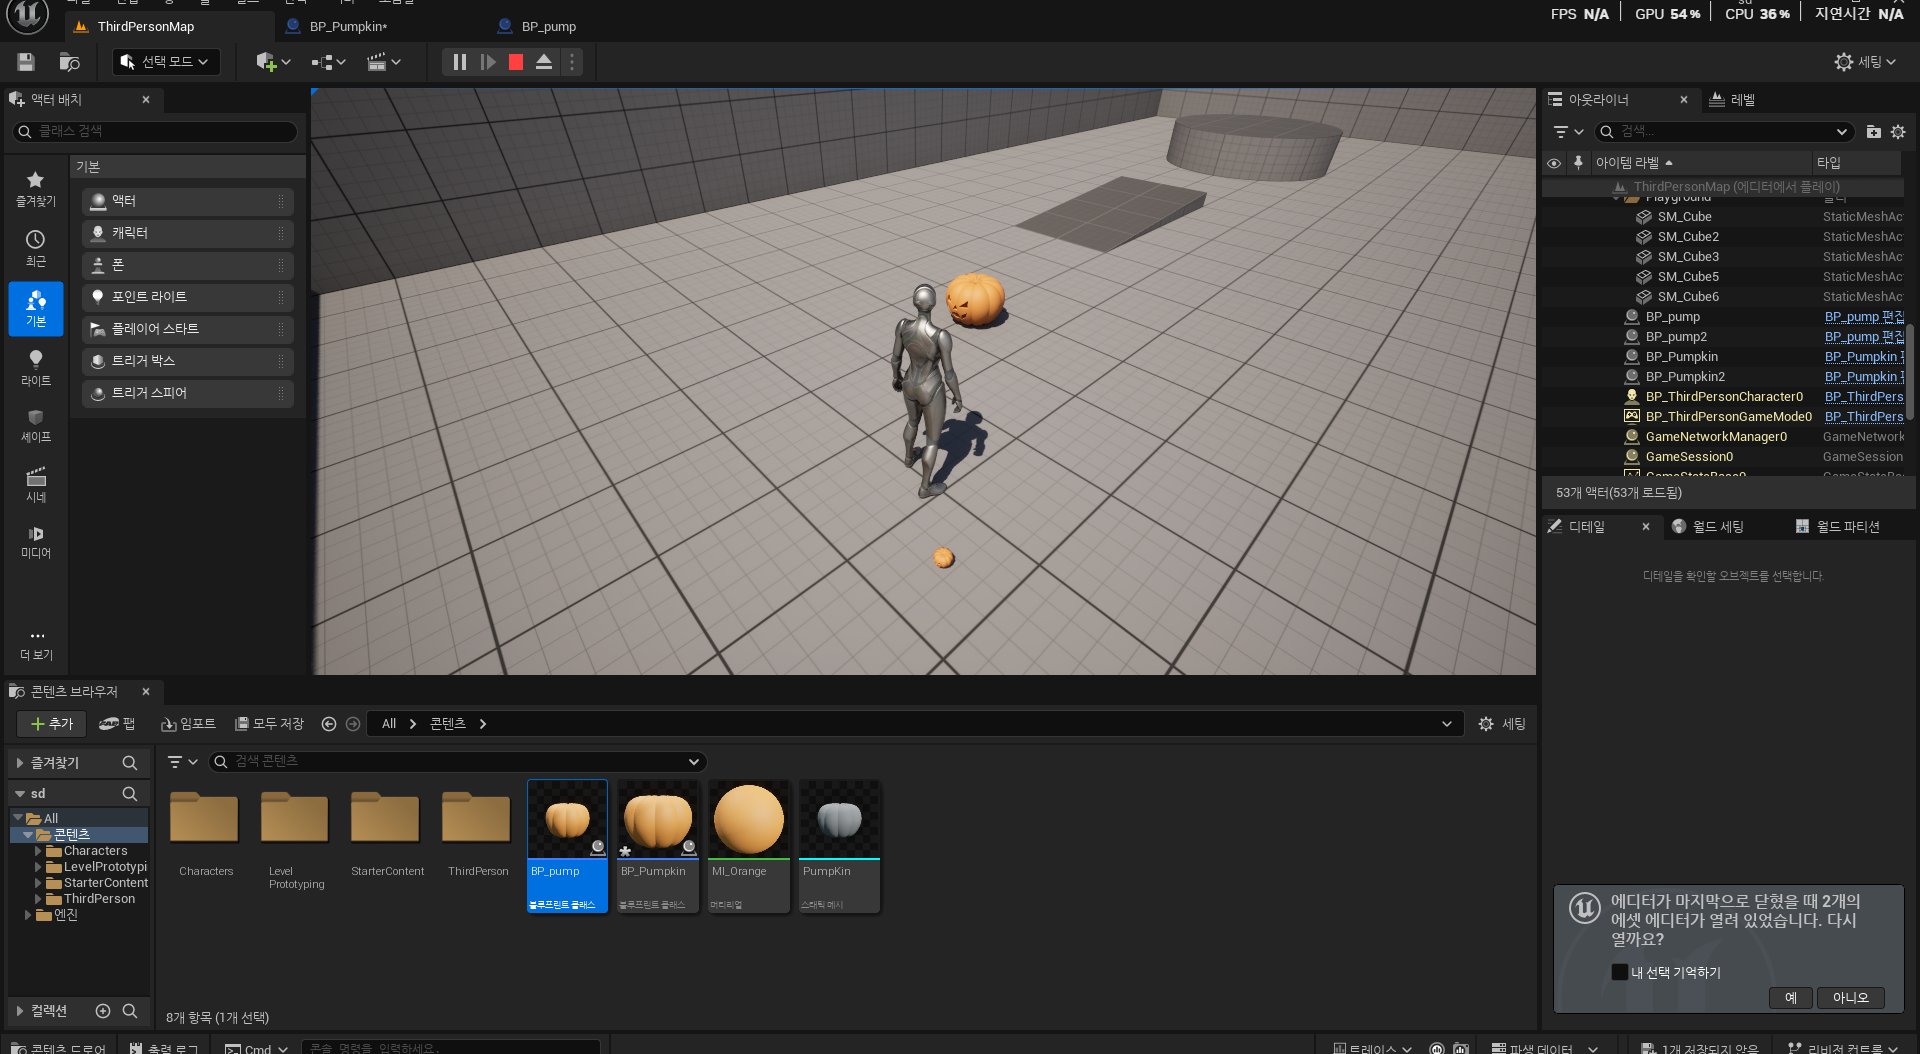Focus the class search (클래스 검색) field
The width and height of the screenshot is (1920, 1054).
click(x=155, y=131)
